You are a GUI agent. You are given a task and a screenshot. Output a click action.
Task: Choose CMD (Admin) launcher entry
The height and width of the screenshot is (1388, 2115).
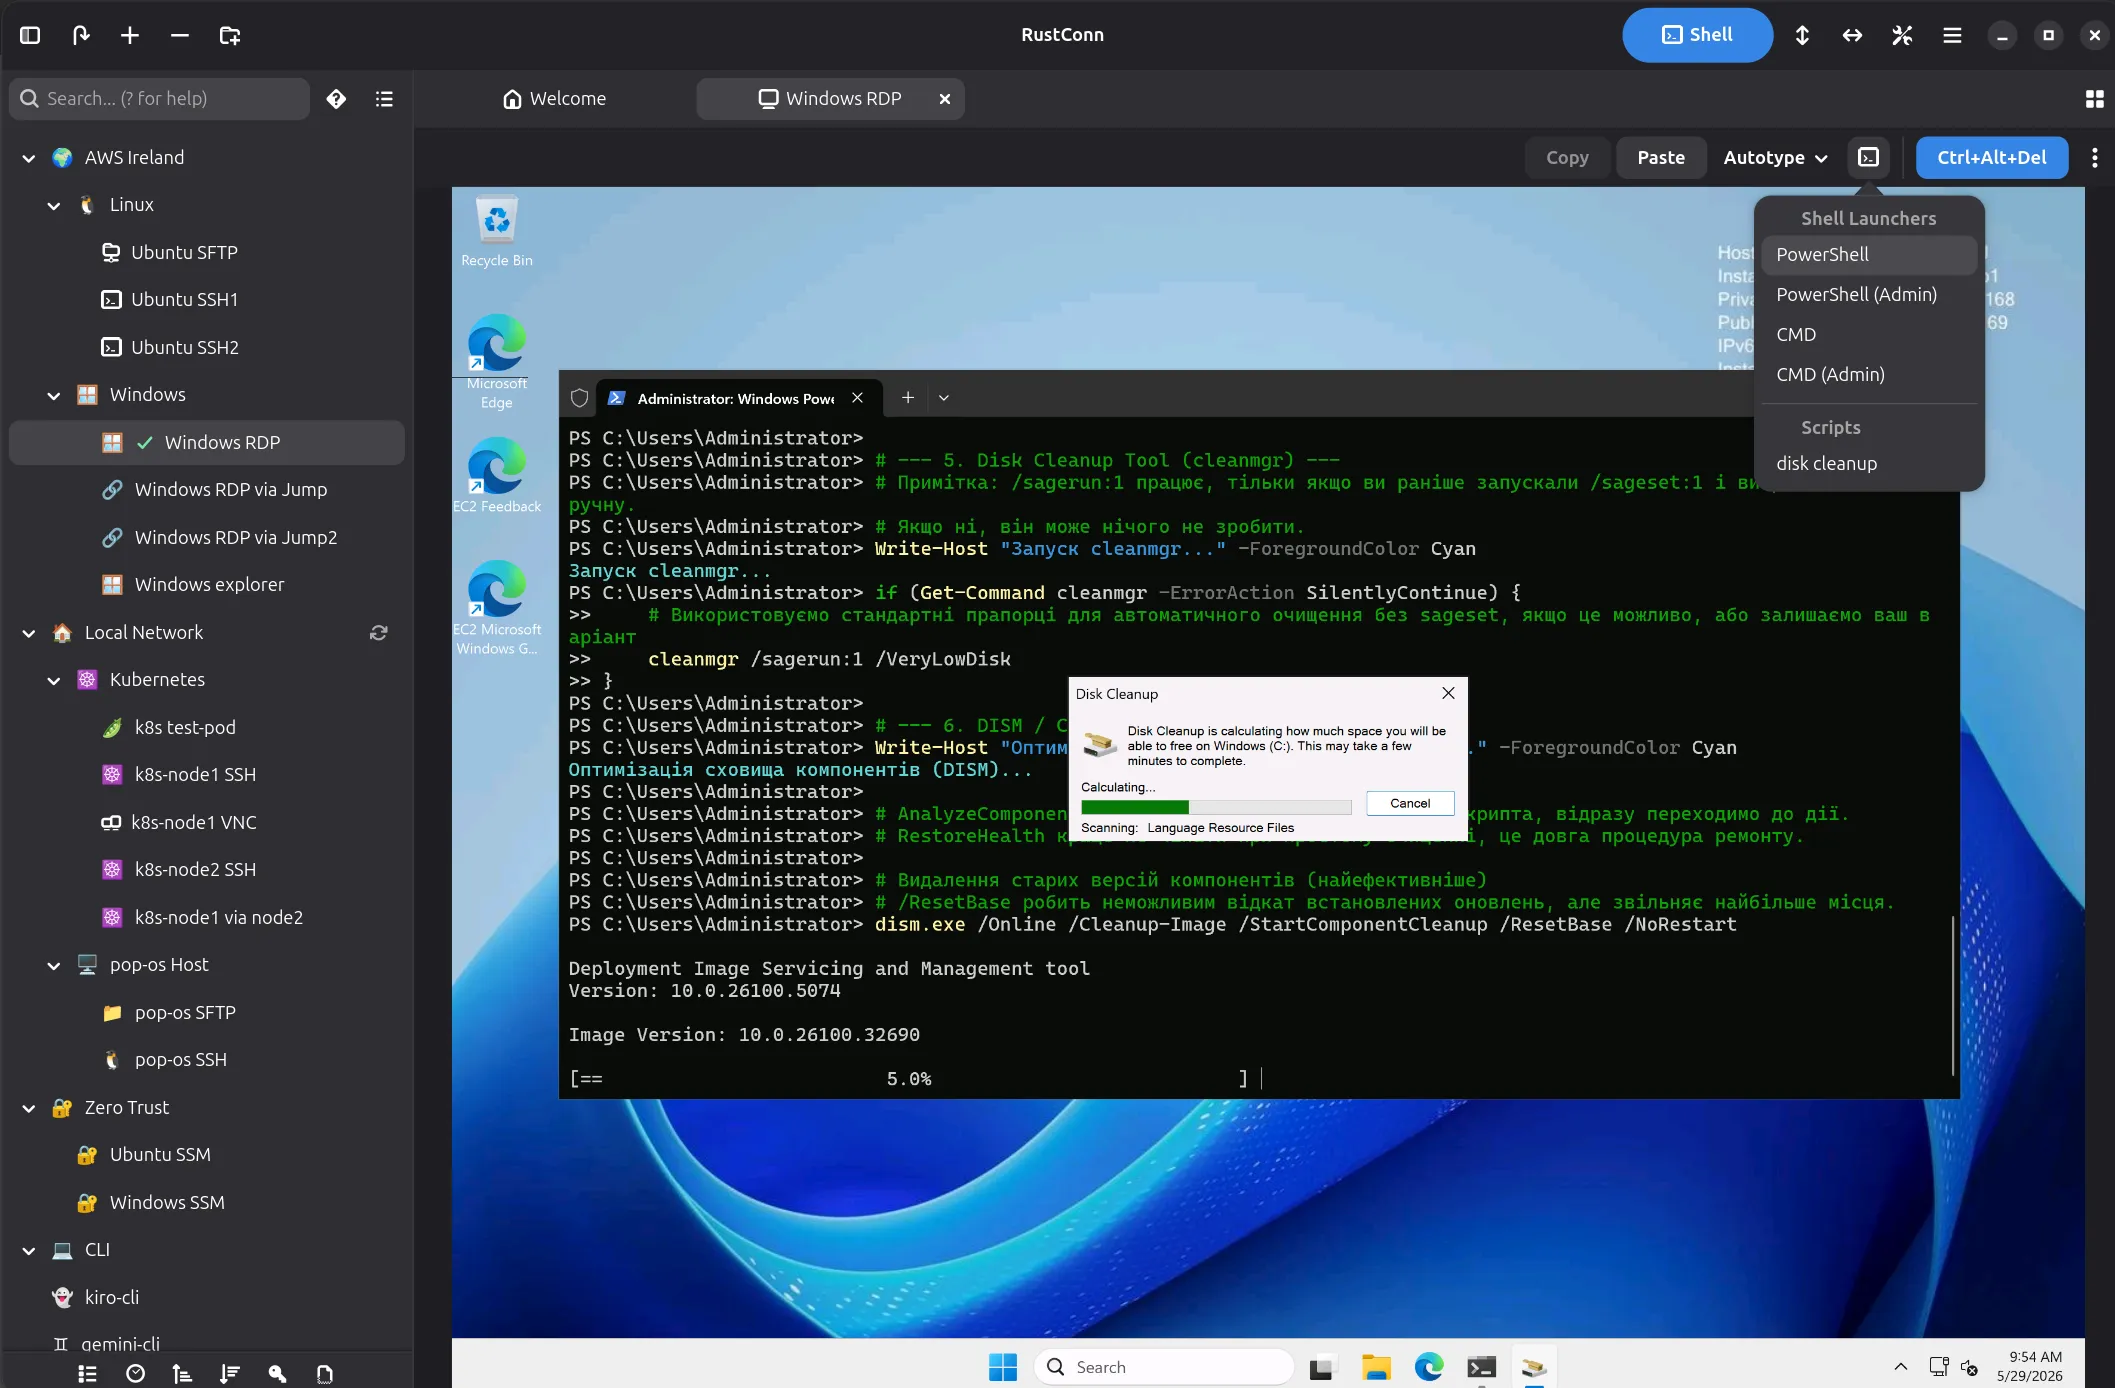(1868, 374)
